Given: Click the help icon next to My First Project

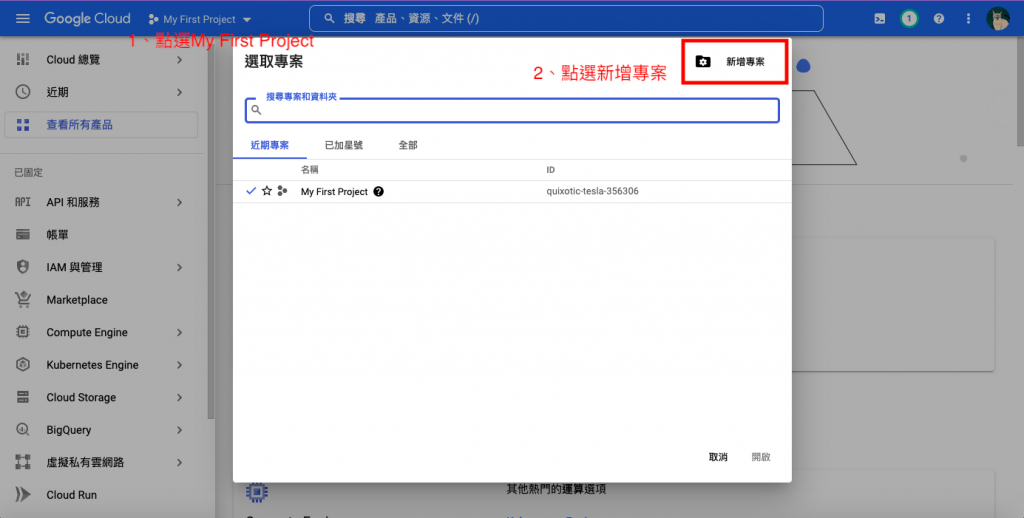Looking at the screenshot, I should [x=378, y=191].
